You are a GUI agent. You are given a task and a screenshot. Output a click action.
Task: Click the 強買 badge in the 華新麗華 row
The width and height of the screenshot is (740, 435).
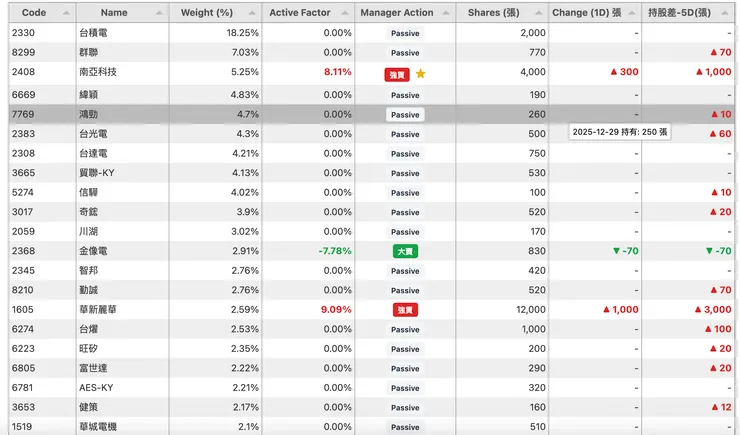405,310
